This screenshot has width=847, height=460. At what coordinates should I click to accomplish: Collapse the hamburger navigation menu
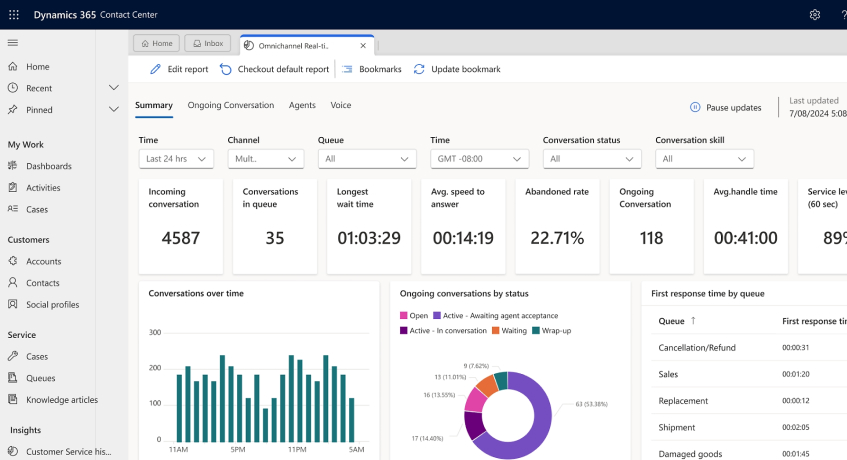coord(13,42)
